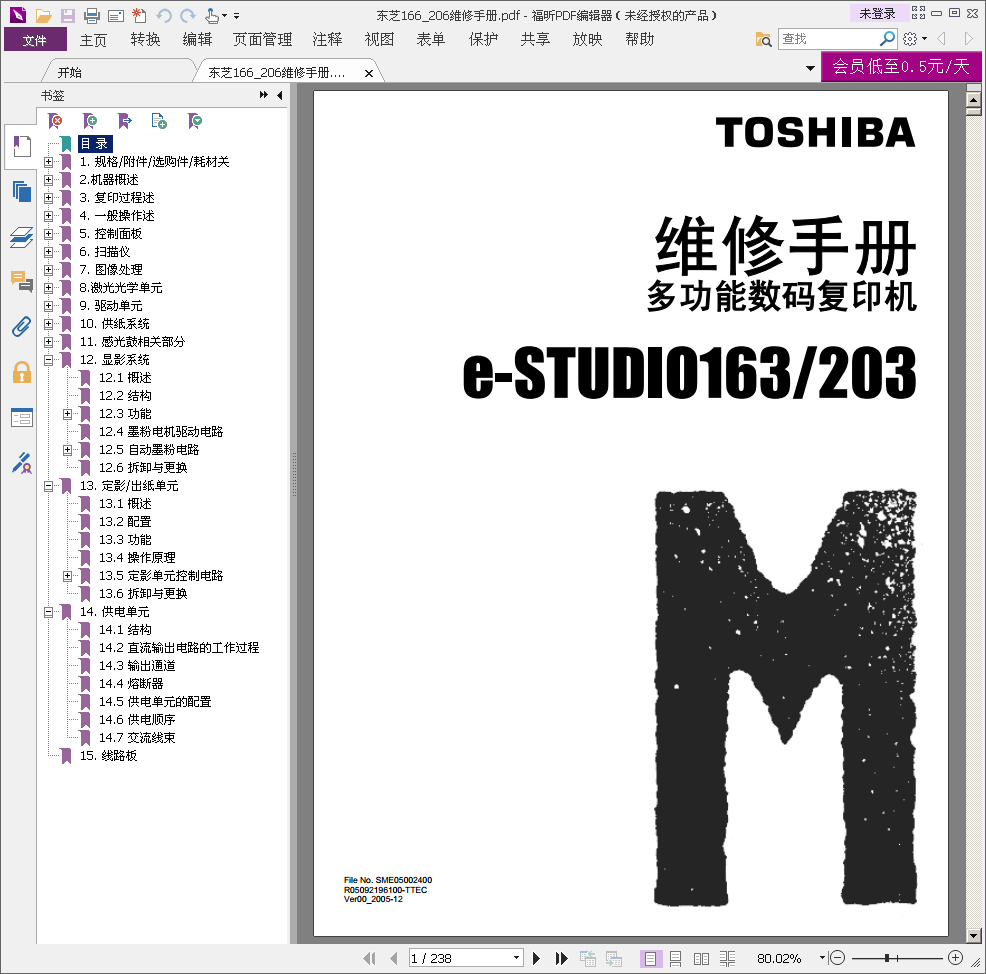Switch to 保护 ribbon tab
Viewport: 986px width, 974px height.
[x=484, y=40]
